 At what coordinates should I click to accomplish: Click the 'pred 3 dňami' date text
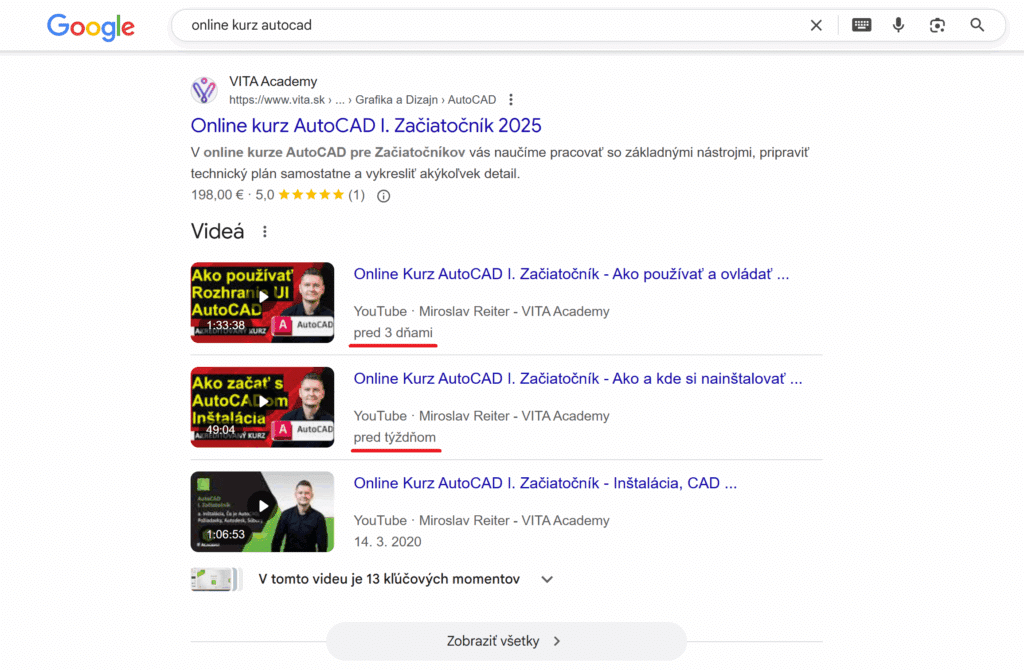(393, 332)
